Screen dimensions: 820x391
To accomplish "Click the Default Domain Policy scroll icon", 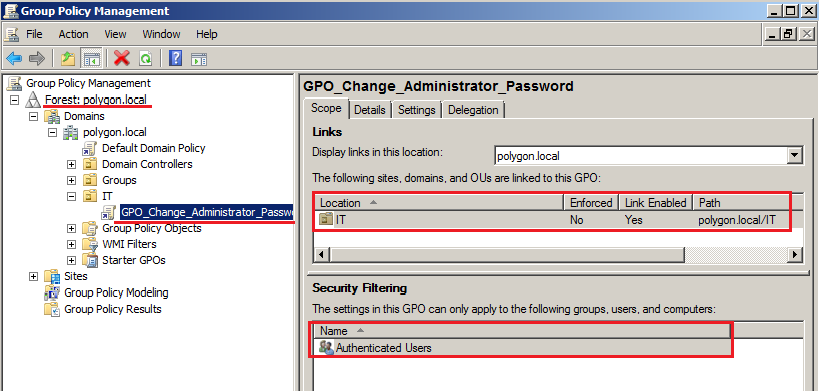I will [x=90, y=148].
